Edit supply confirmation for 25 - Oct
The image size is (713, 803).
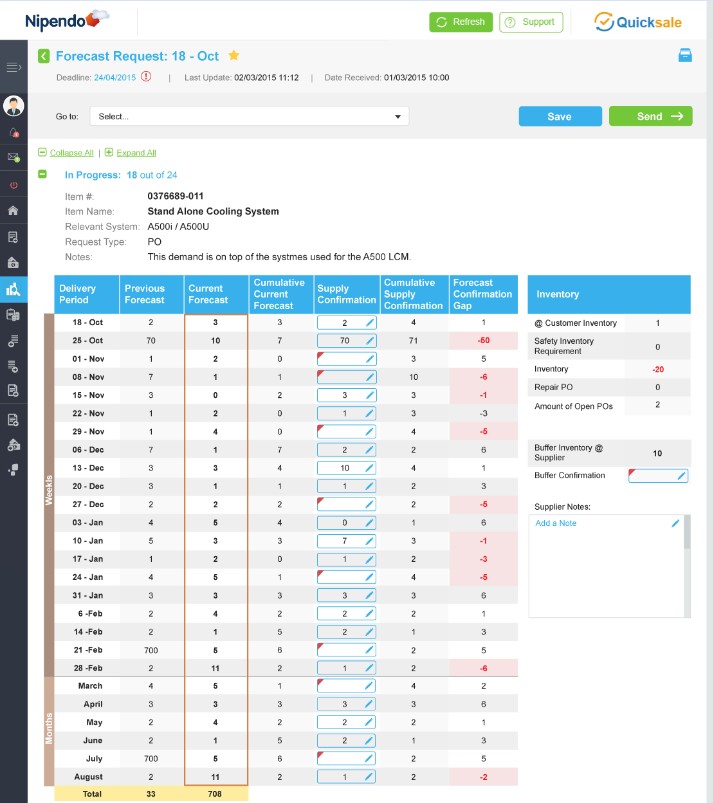pos(370,341)
